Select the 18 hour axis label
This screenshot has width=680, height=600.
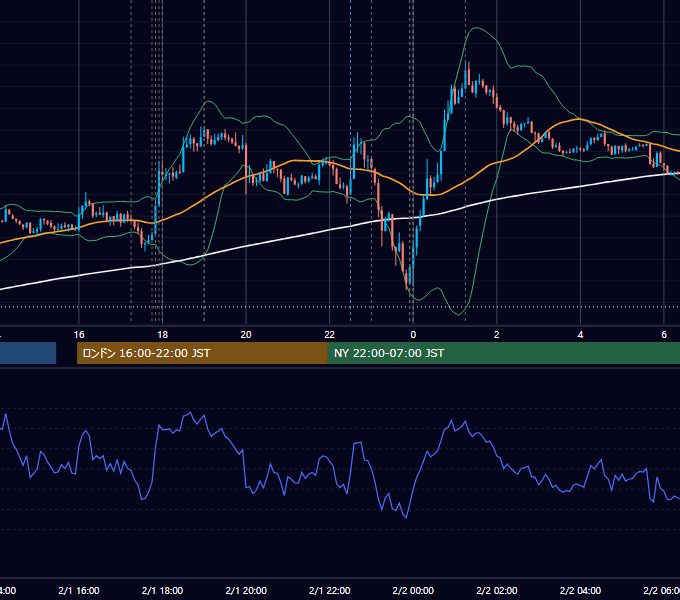click(x=163, y=335)
